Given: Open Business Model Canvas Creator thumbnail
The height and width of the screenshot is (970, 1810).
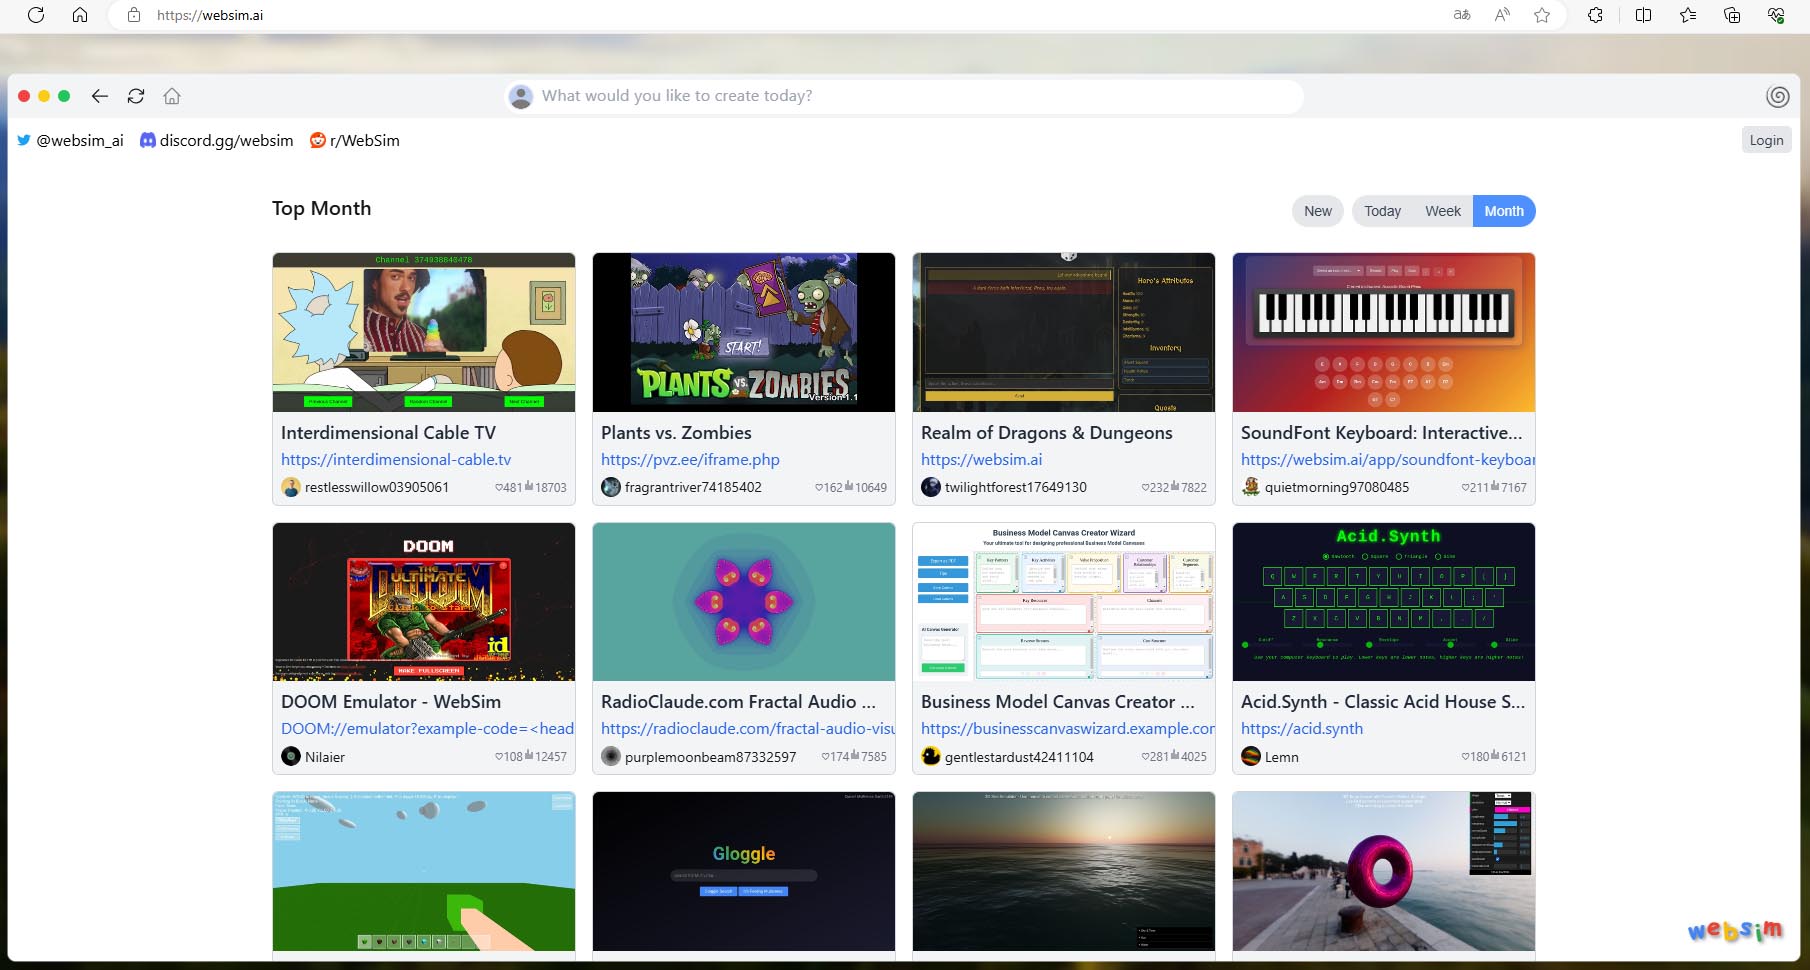Looking at the screenshot, I should [1064, 602].
